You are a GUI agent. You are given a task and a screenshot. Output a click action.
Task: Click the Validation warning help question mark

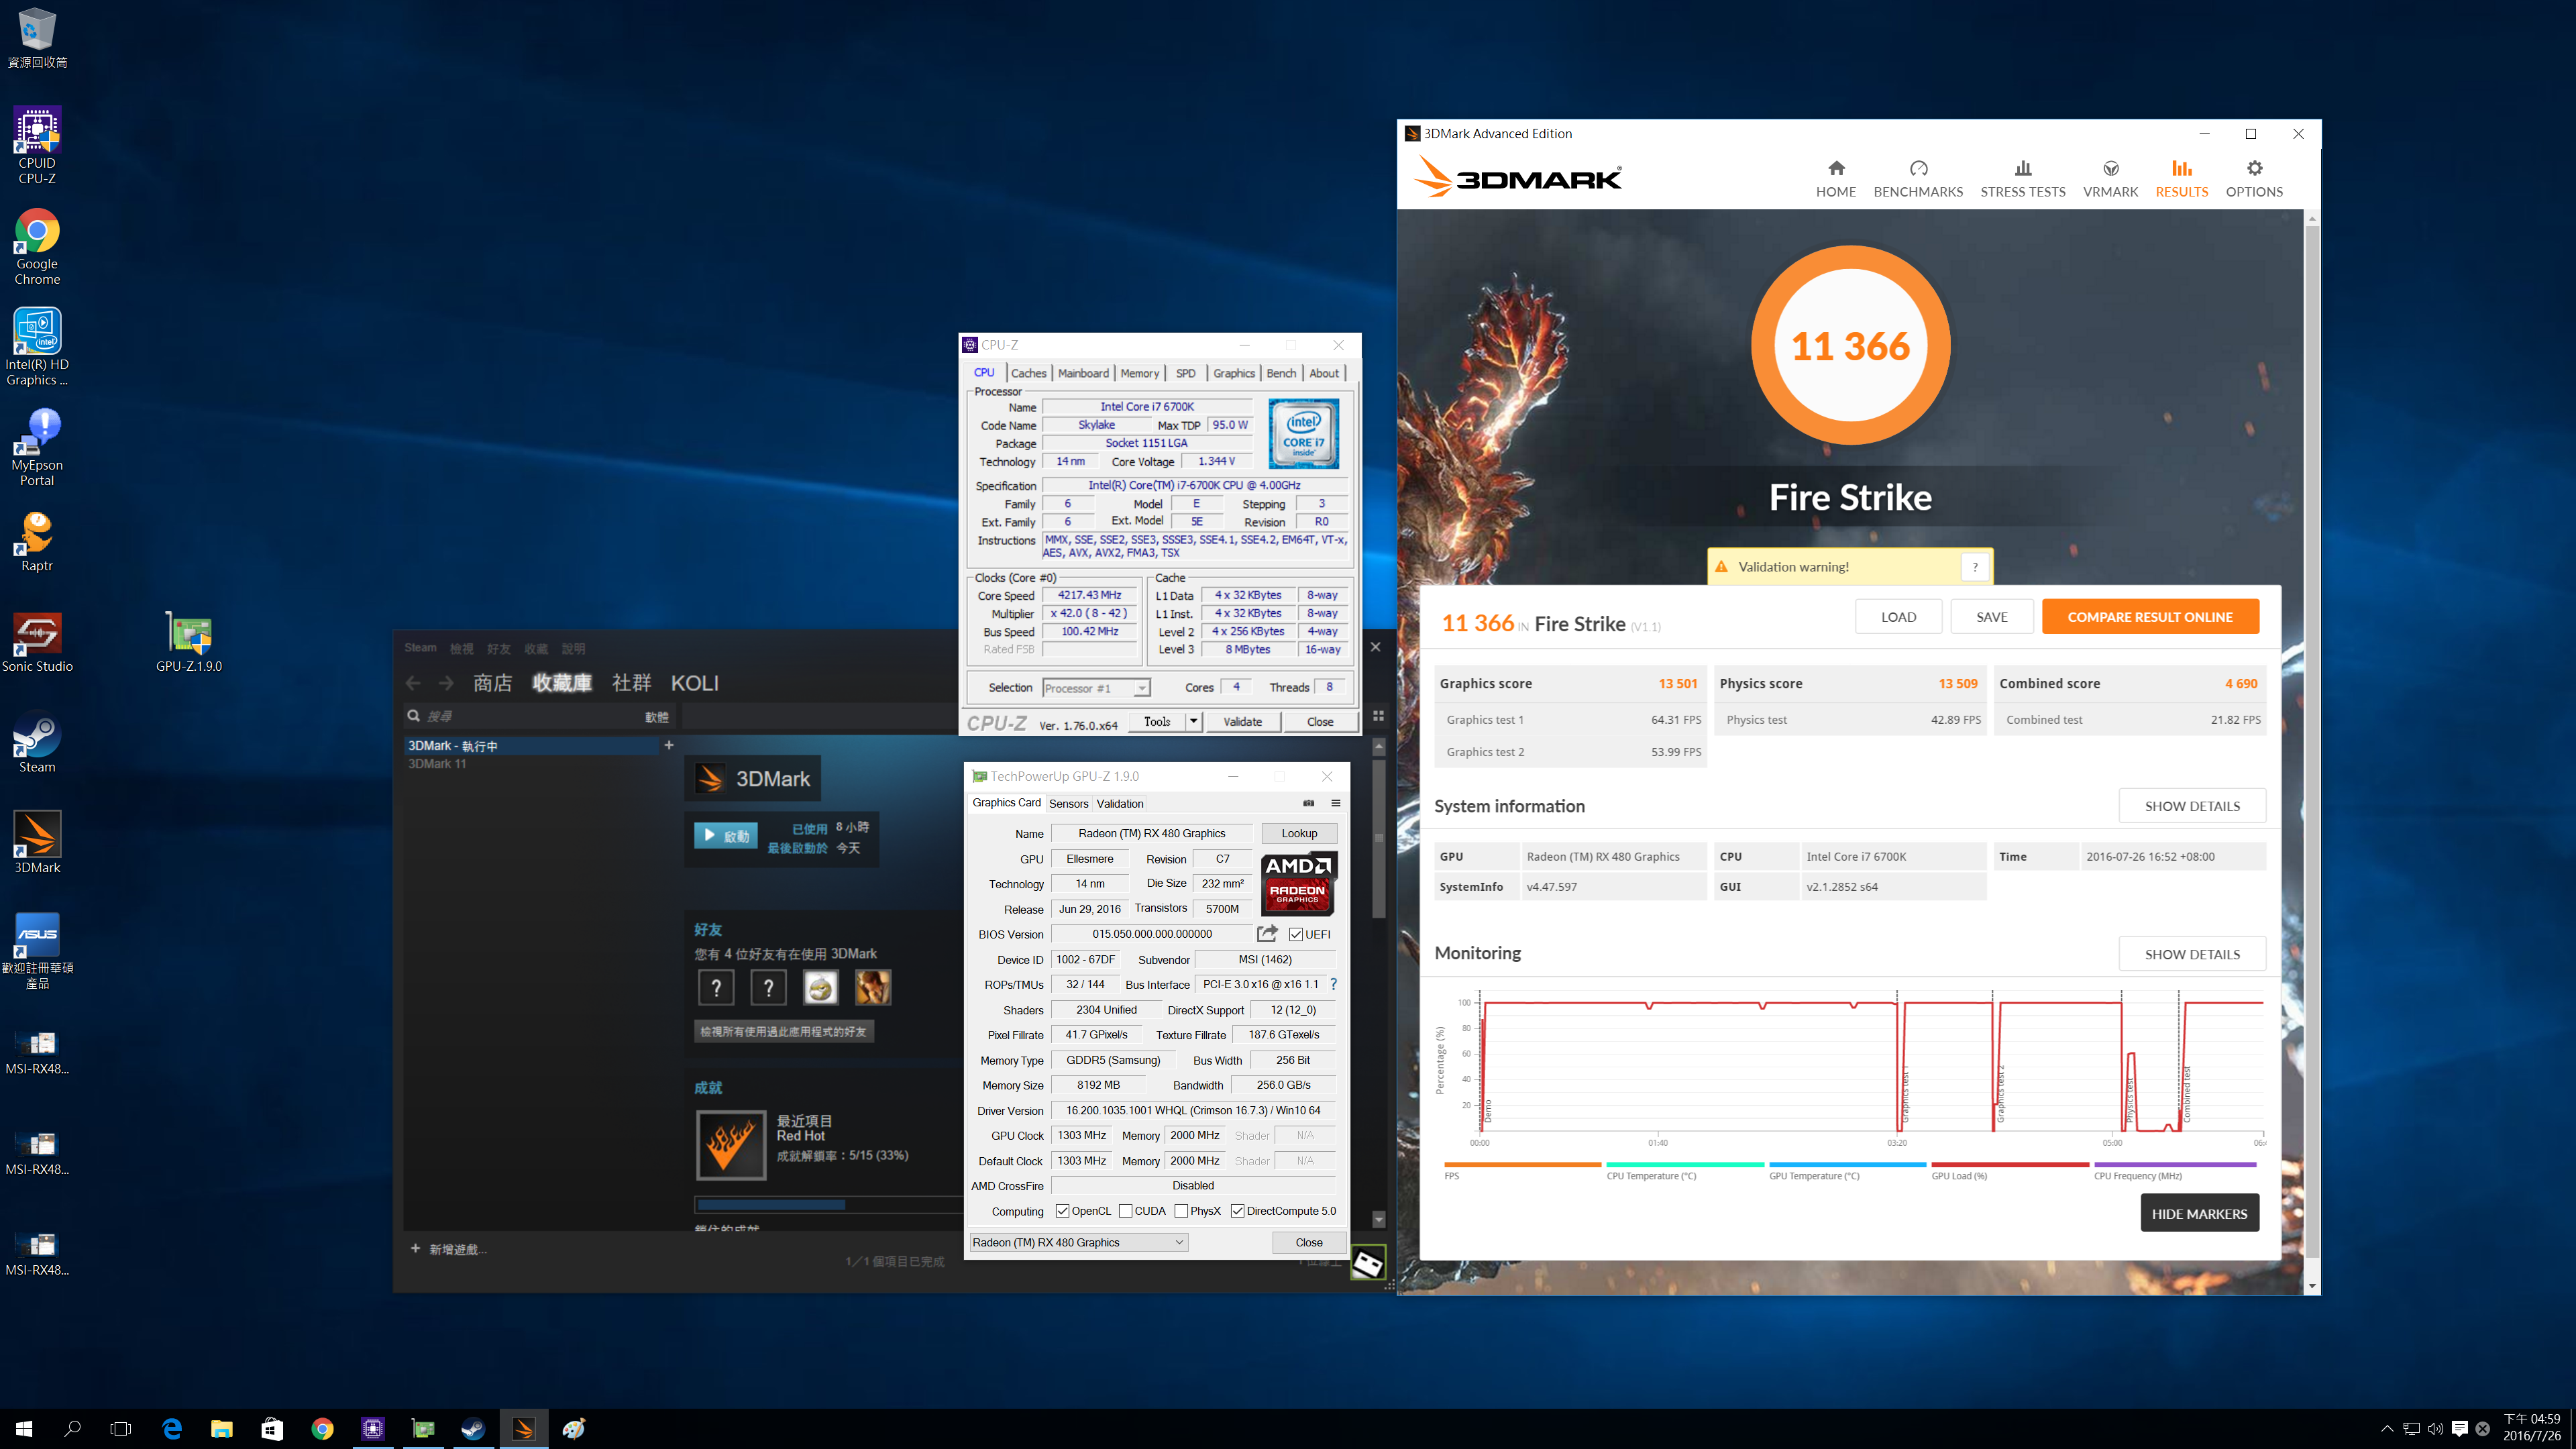tap(1974, 567)
